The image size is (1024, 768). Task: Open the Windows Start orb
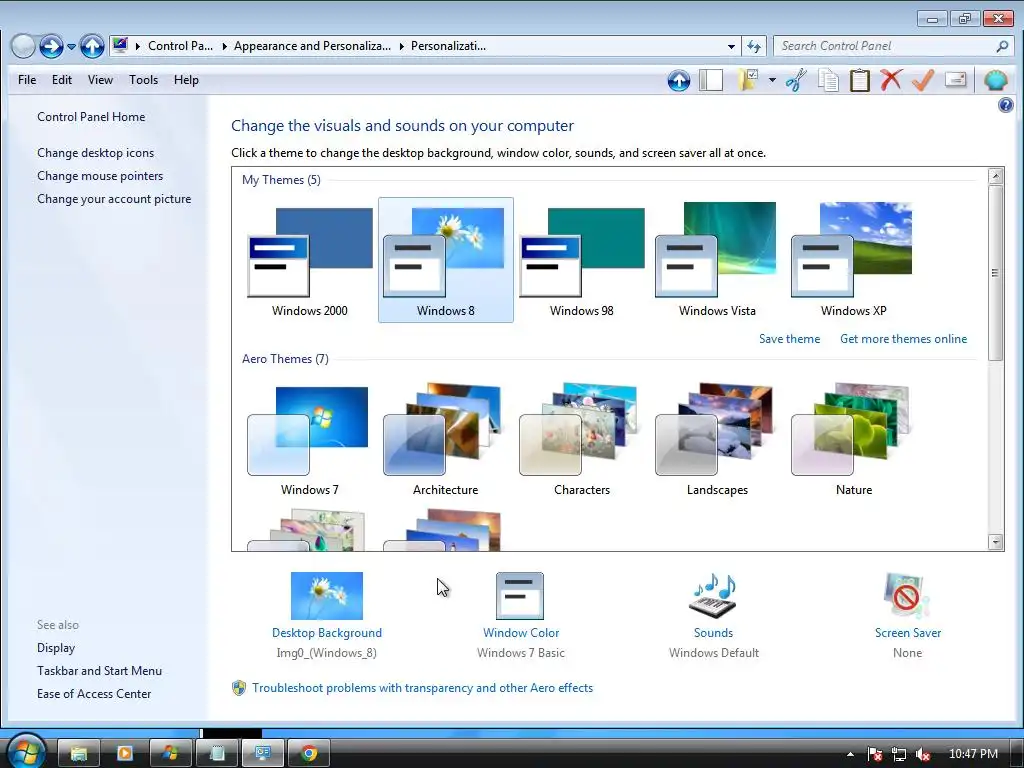26,751
